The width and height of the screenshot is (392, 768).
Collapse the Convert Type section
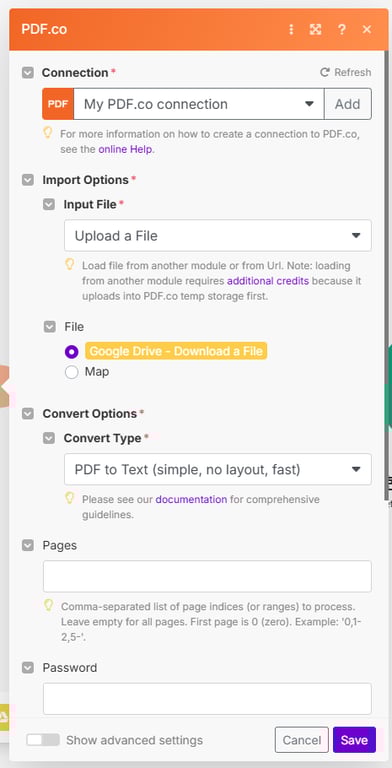pos(49,438)
